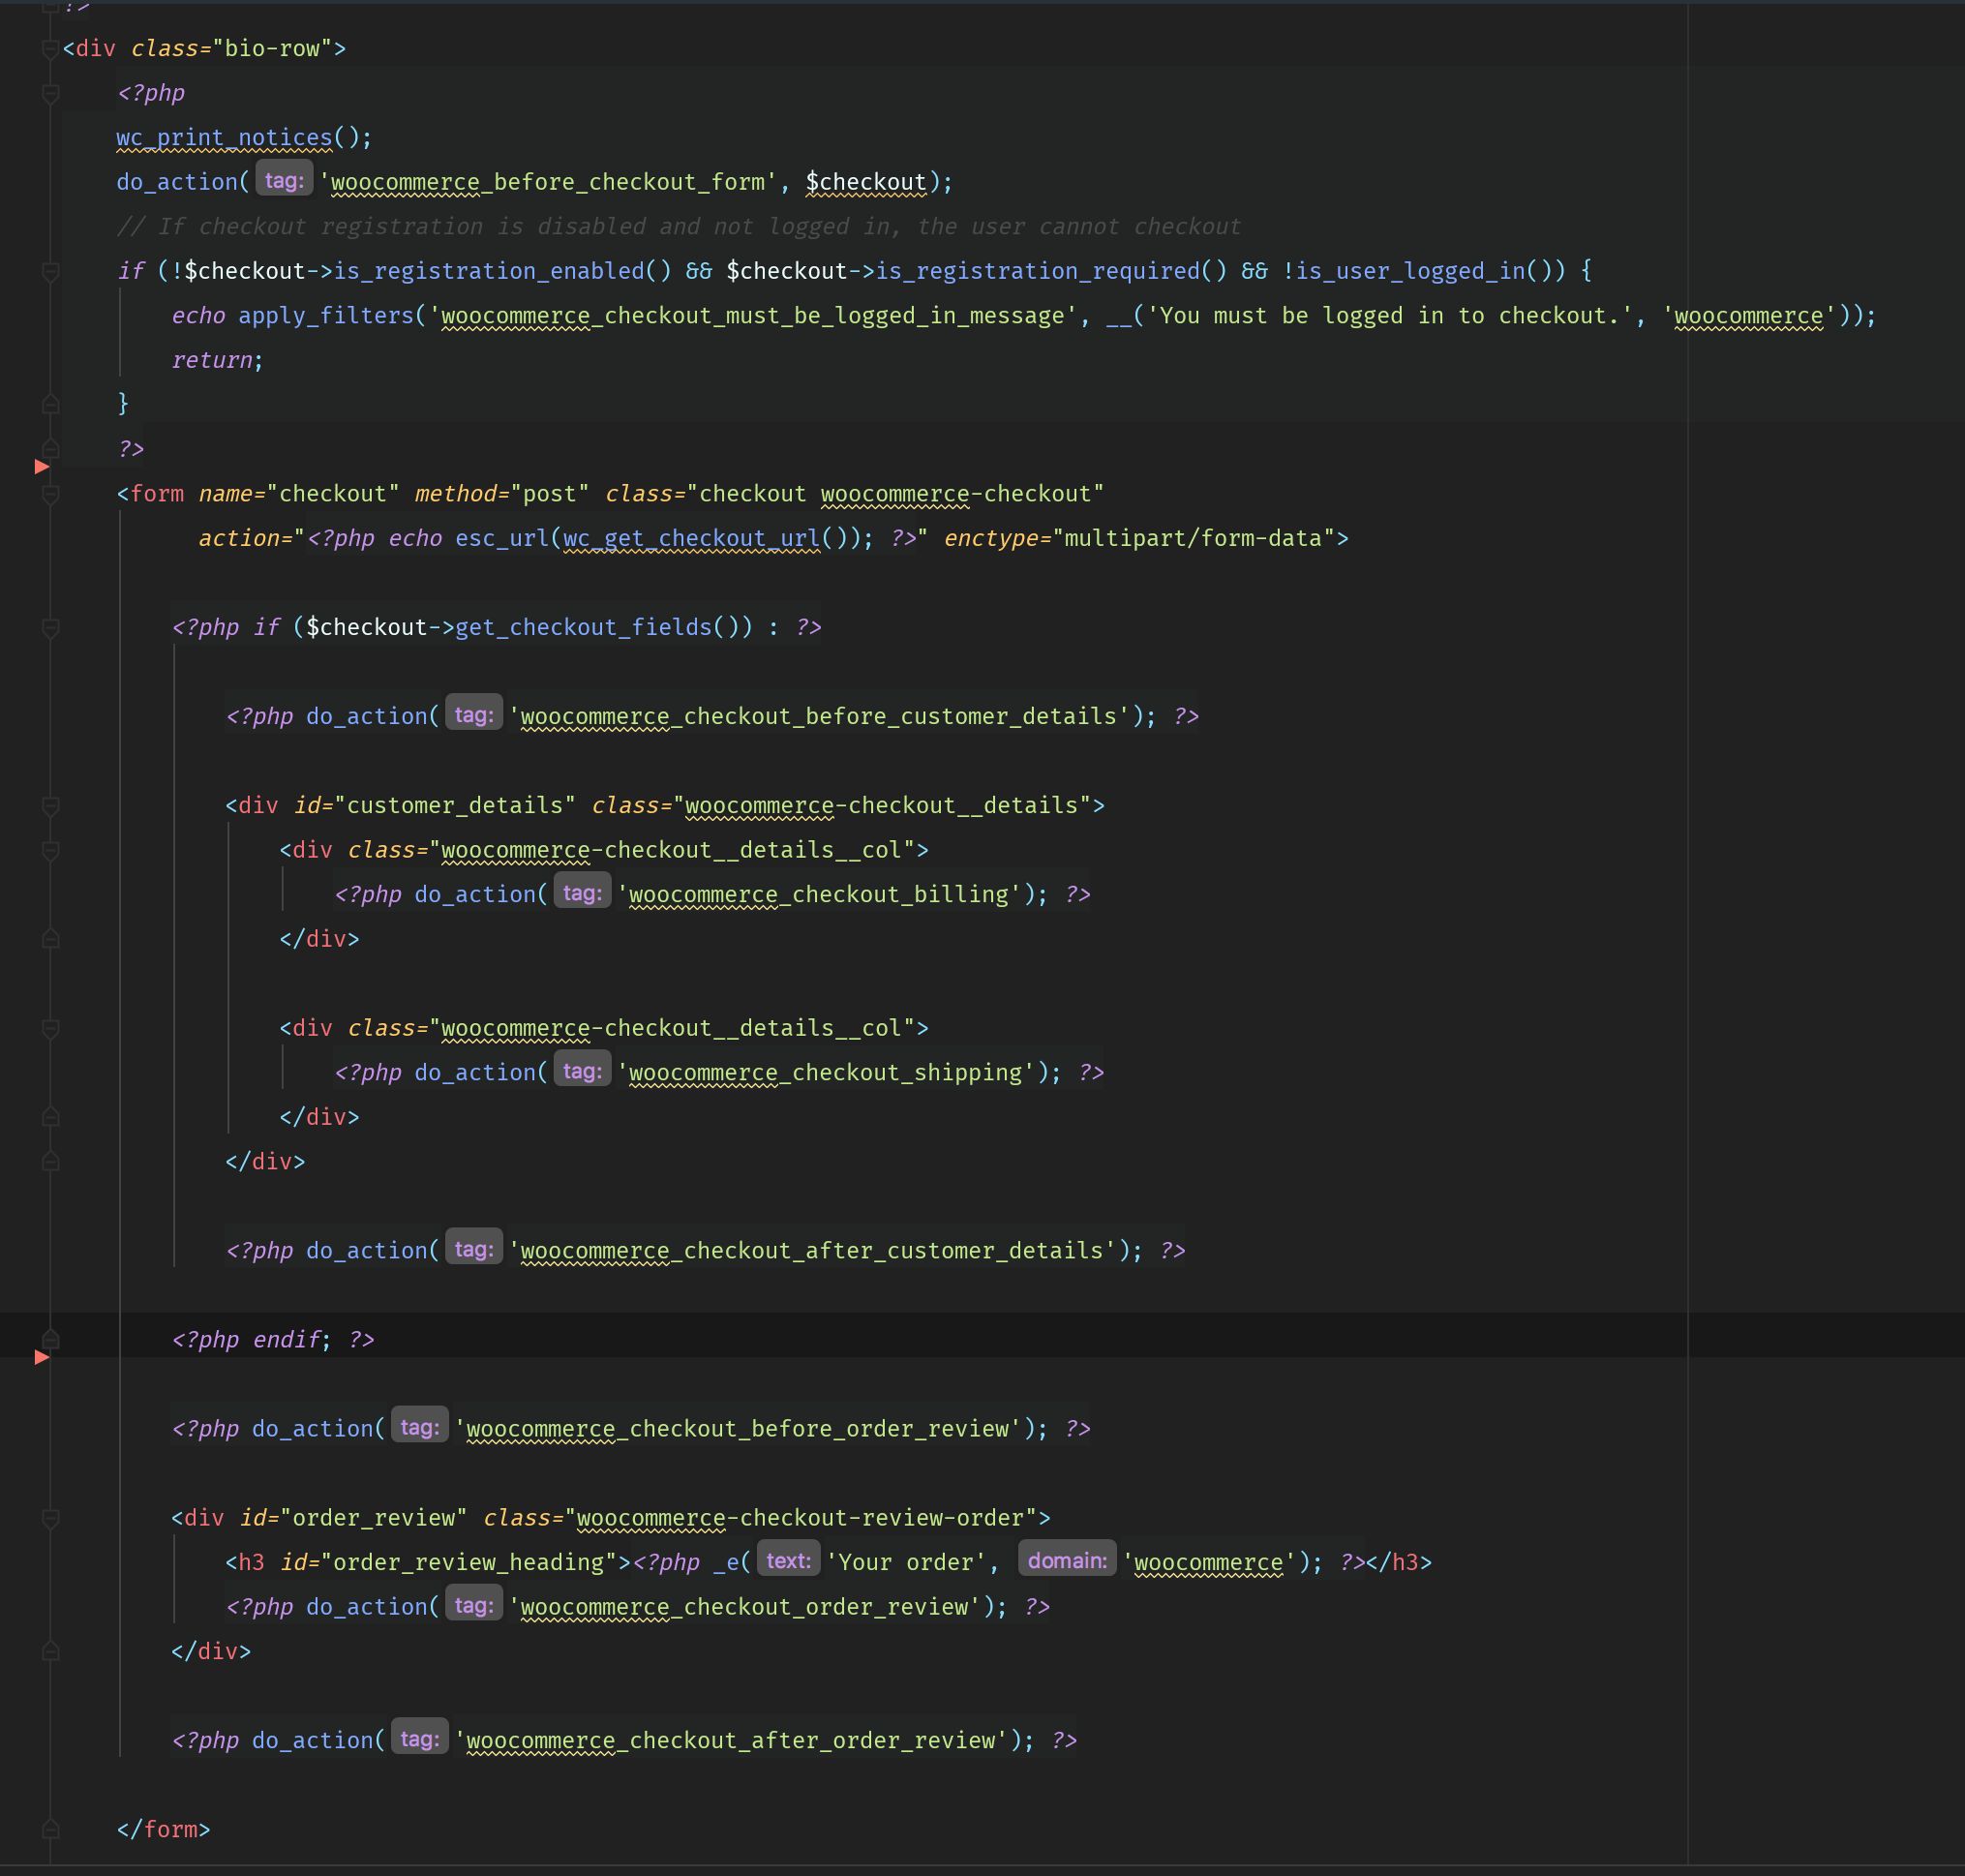This screenshot has width=1965, height=1876.
Task: Place cursor on the return statement
Action: [212, 360]
